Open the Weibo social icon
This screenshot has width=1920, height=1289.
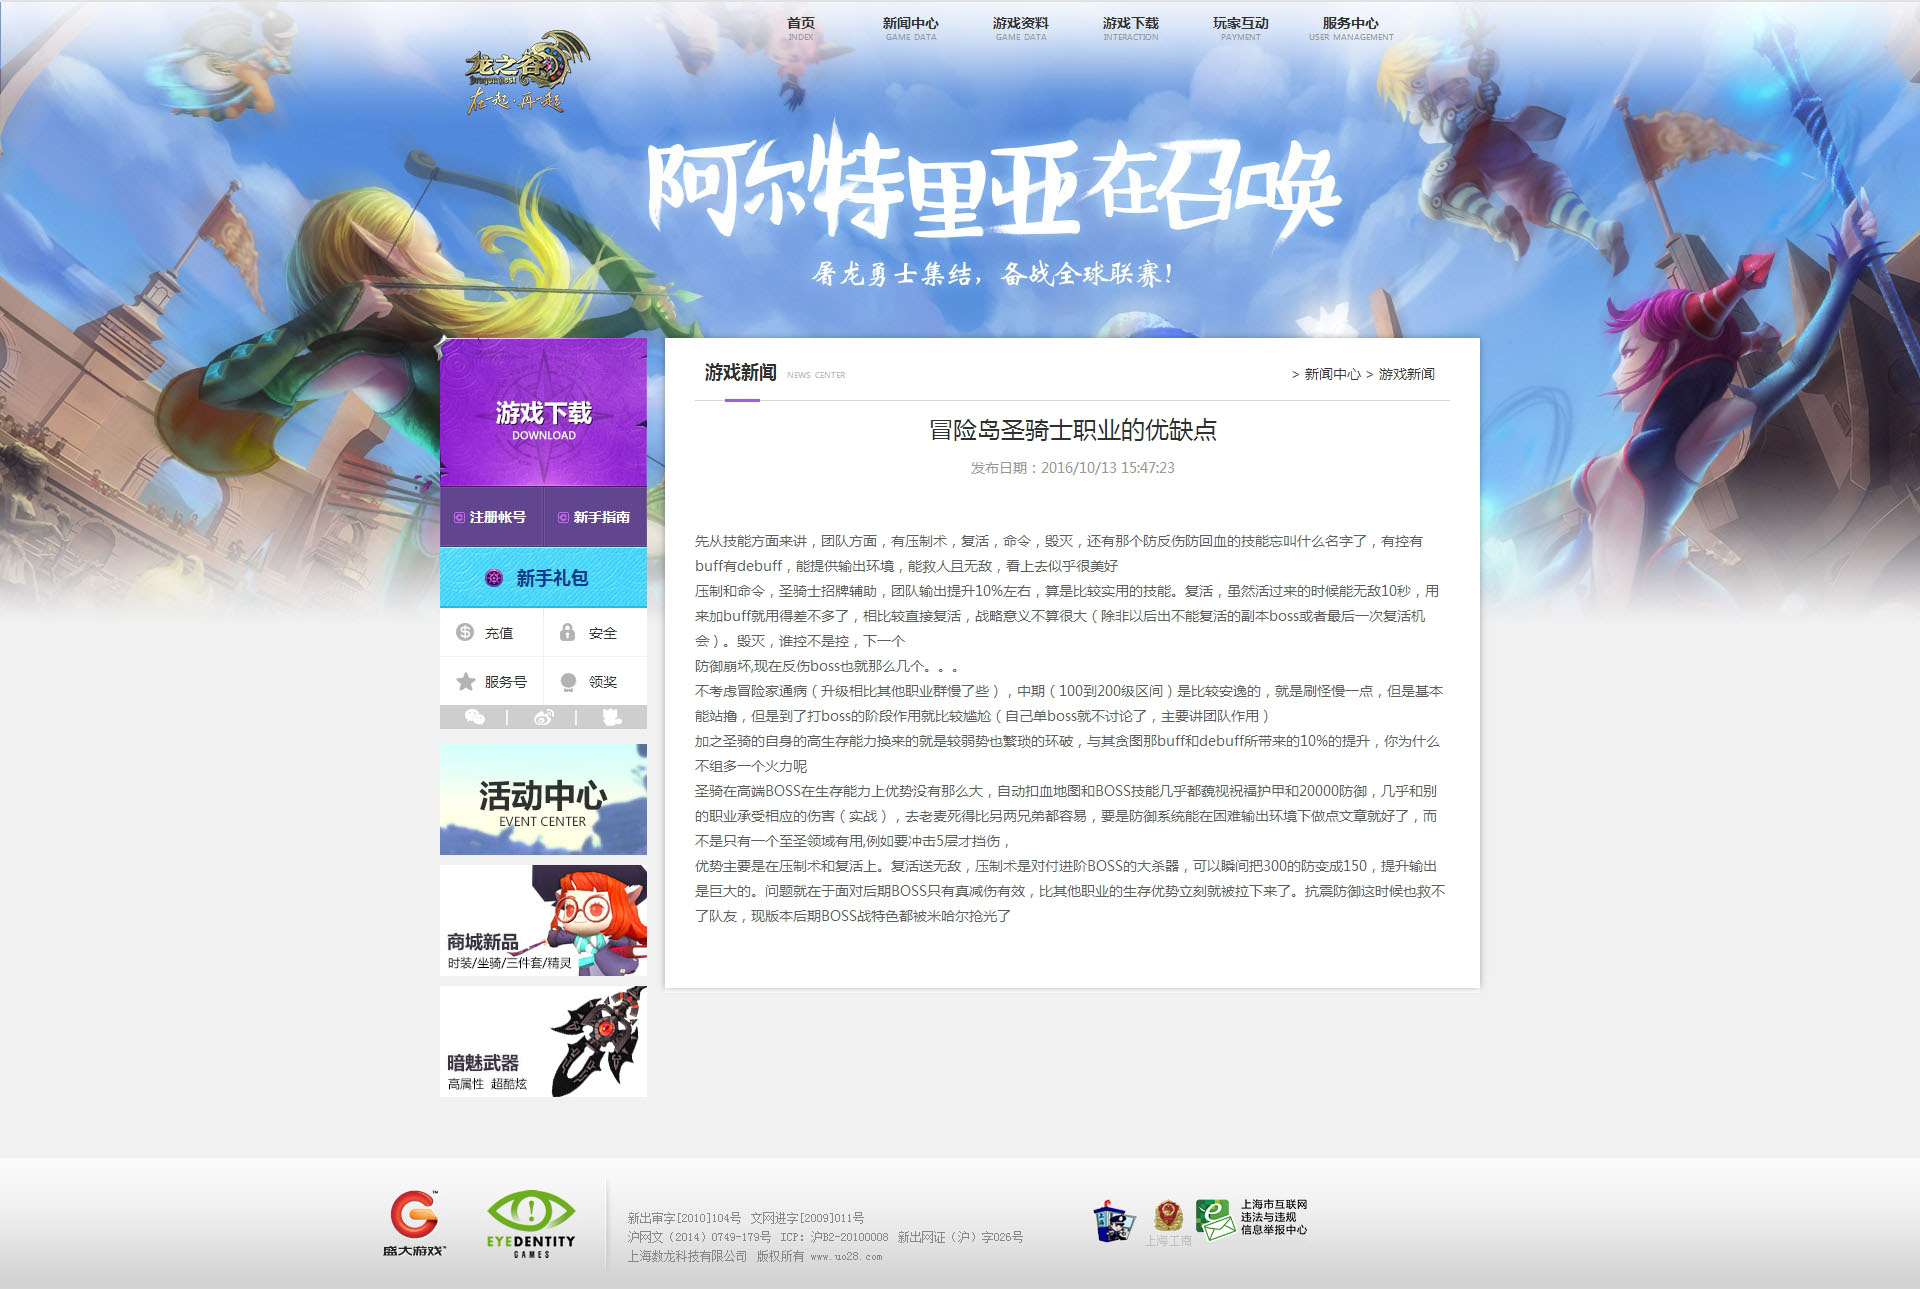point(543,717)
